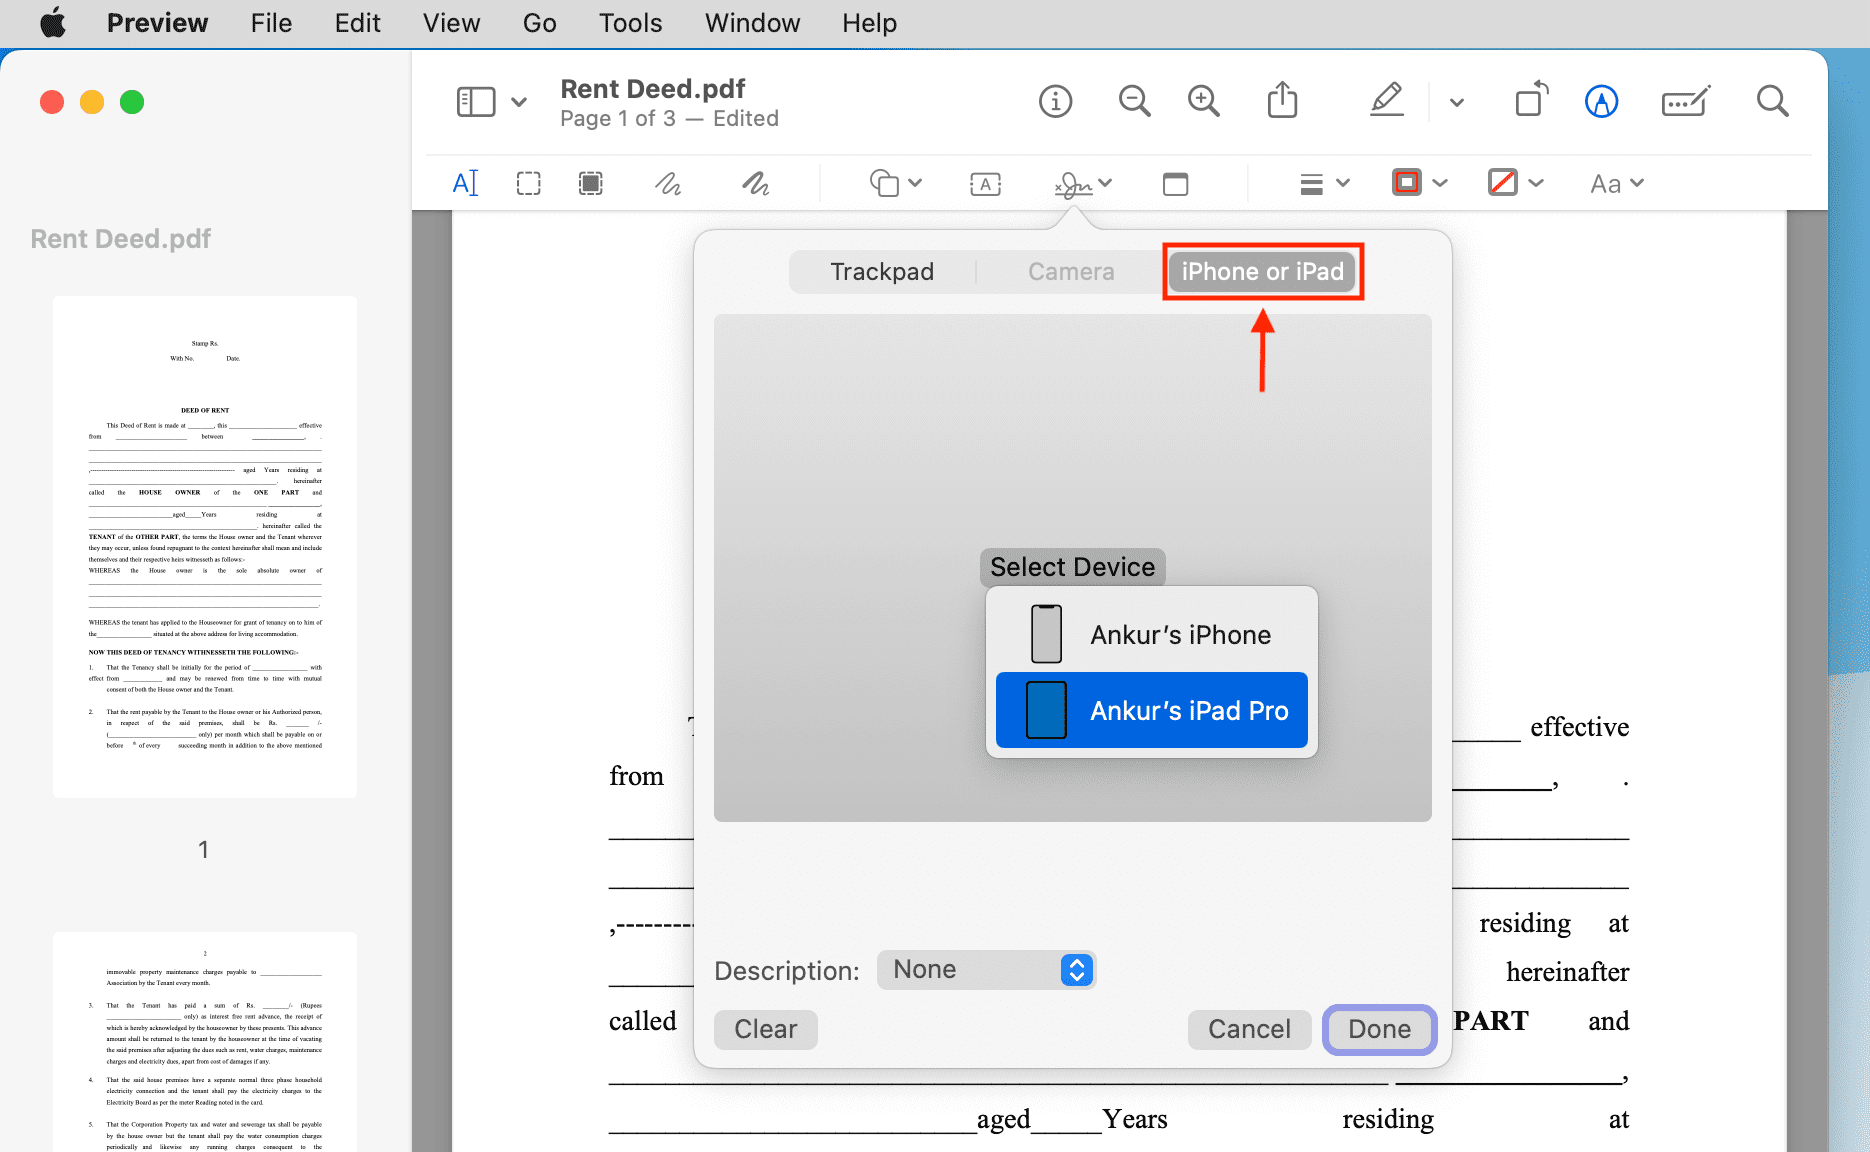
Task: Click the sidebar view icon
Action: 476,102
